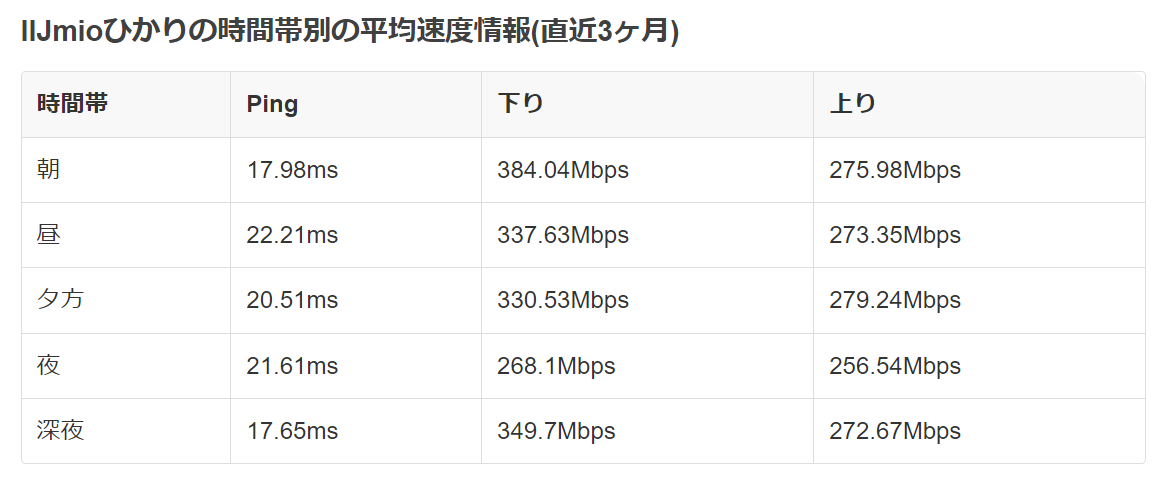
Task: Select the 268.1Mbps download value
Action: click(556, 366)
